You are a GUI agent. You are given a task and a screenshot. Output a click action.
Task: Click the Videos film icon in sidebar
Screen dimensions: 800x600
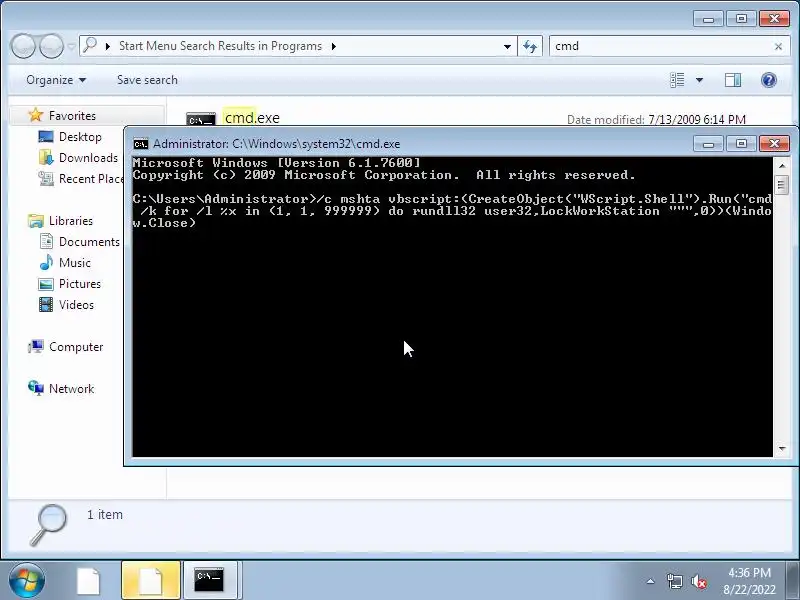point(46,305)
